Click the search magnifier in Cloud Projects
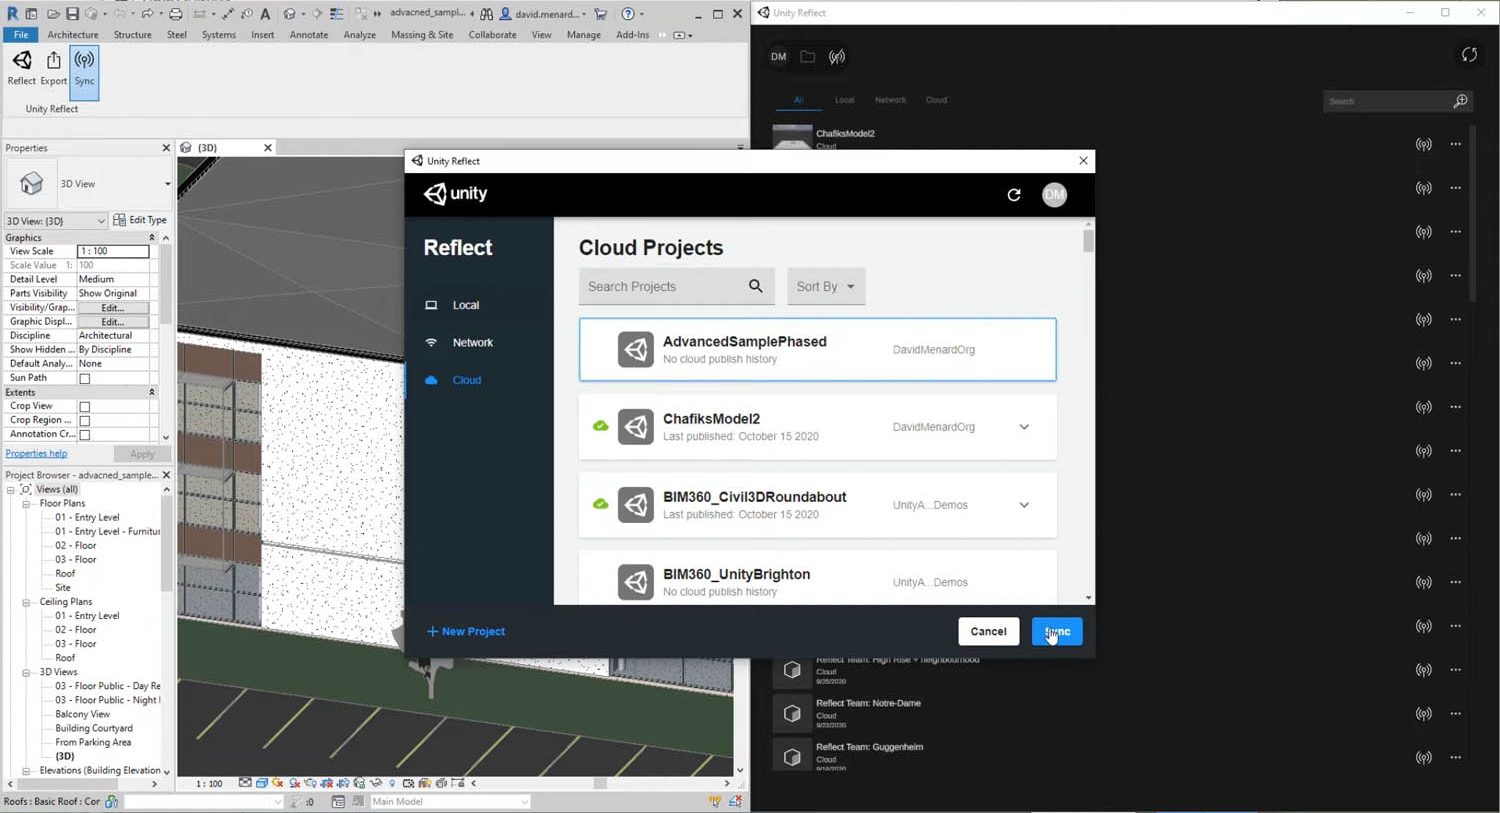The image size is (1500, 813). (756, 286)
